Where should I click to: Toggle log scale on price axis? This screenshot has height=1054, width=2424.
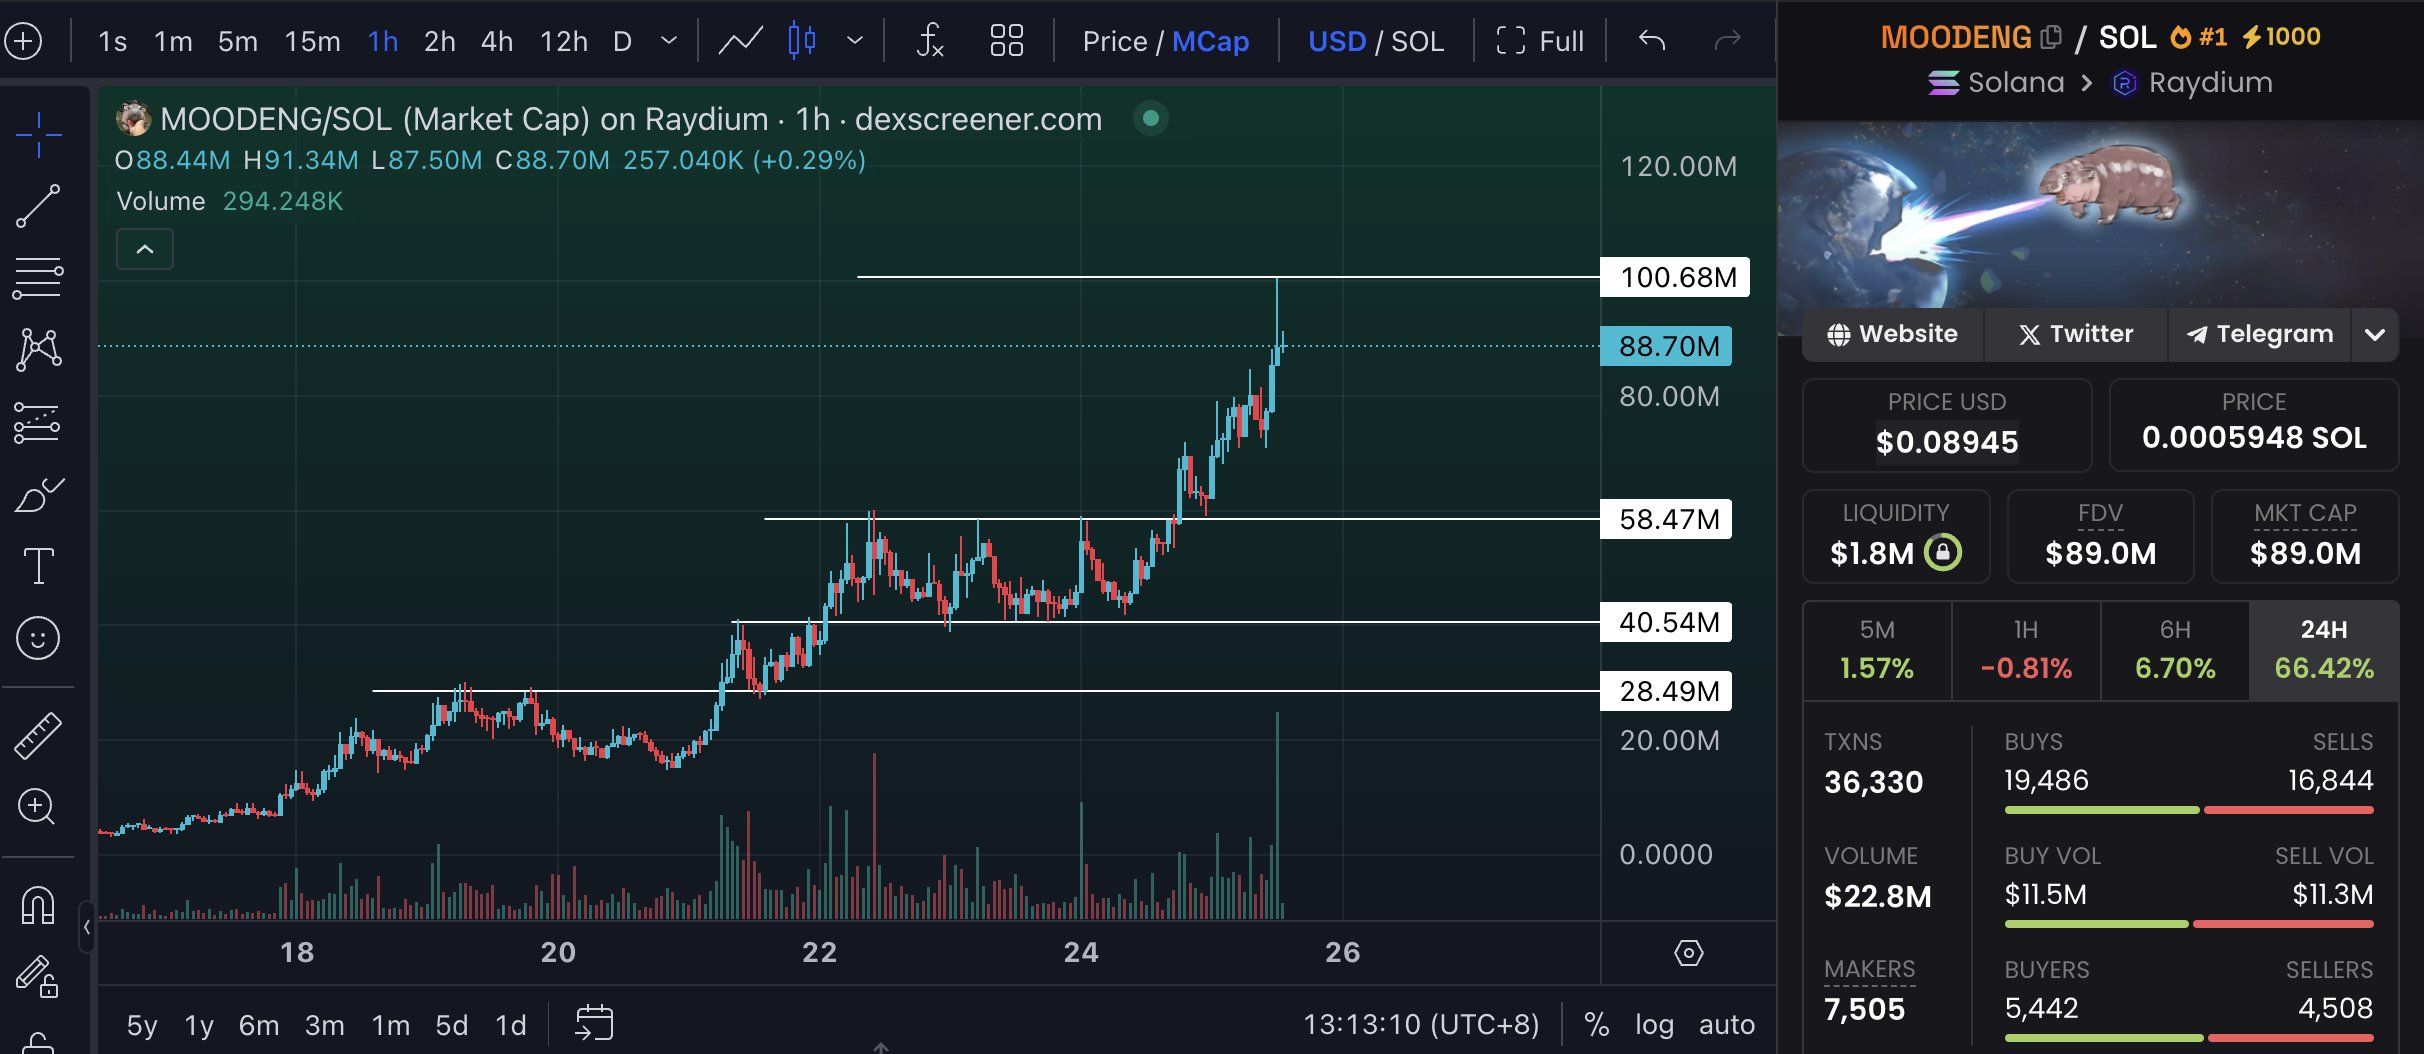[x=1654, y=1024]
